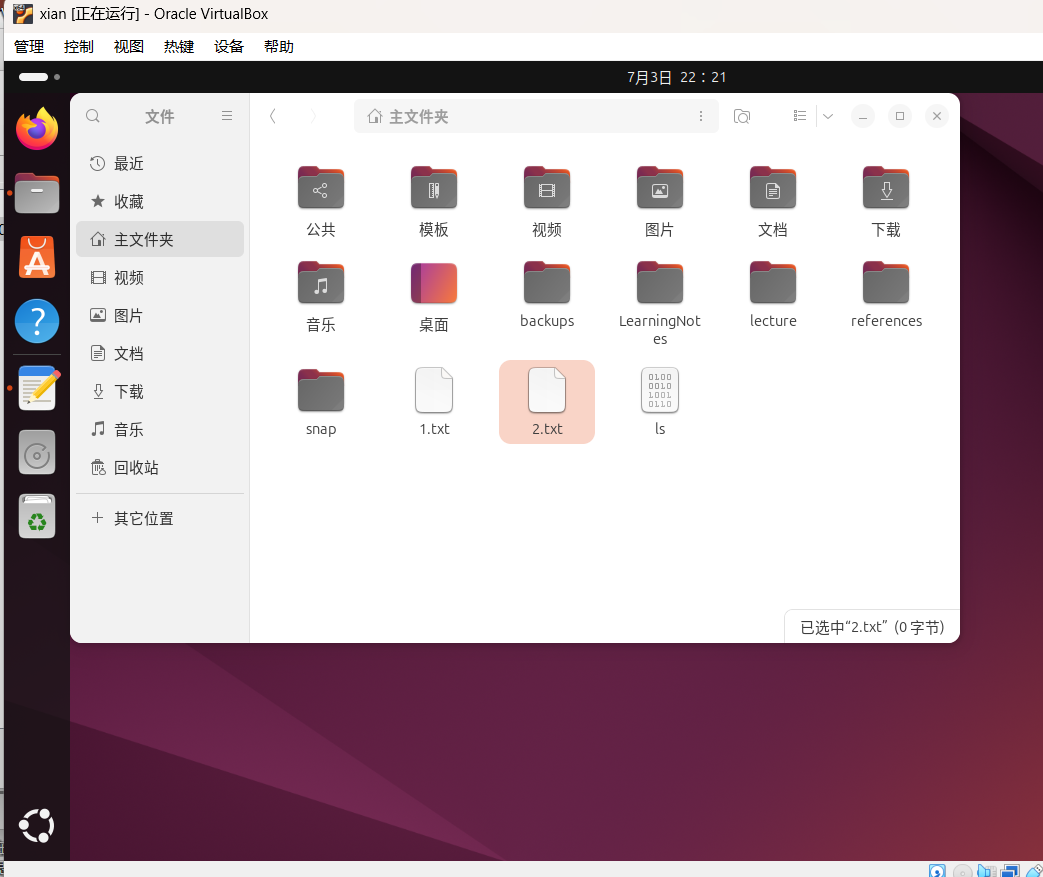Open Ubuntu Software from the dock
The width and height of the screenshot is (1043, 877).
tap(37, 257)
